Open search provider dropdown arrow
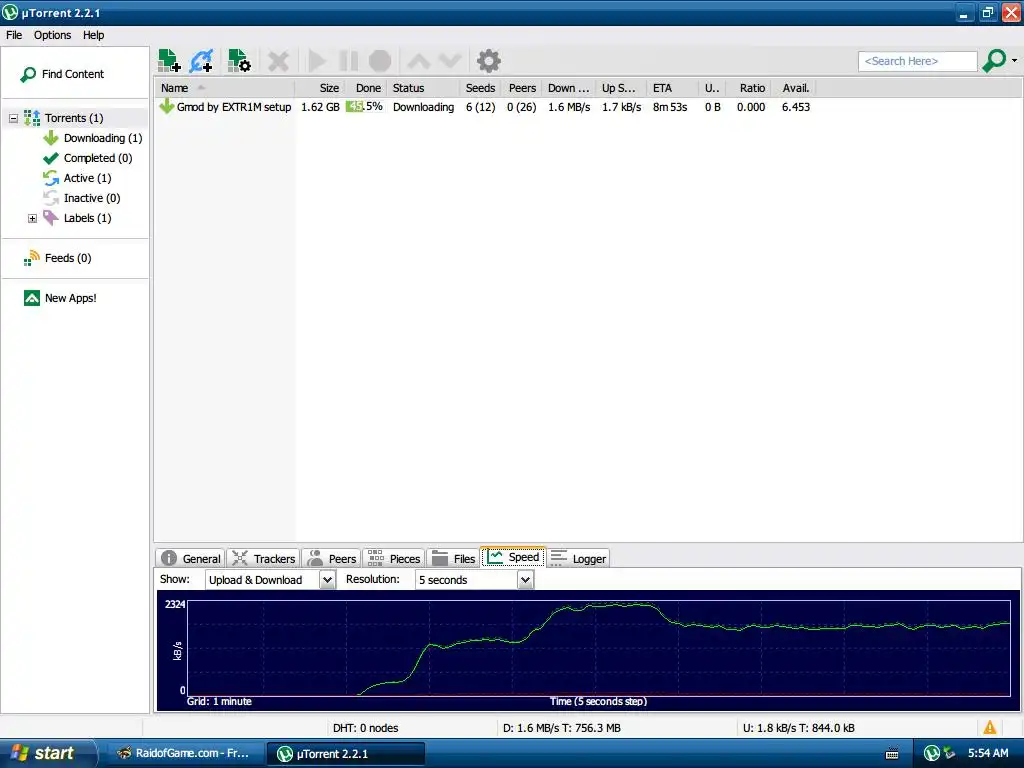Viewport: 1024px width, 768px height. (1014, 60)
